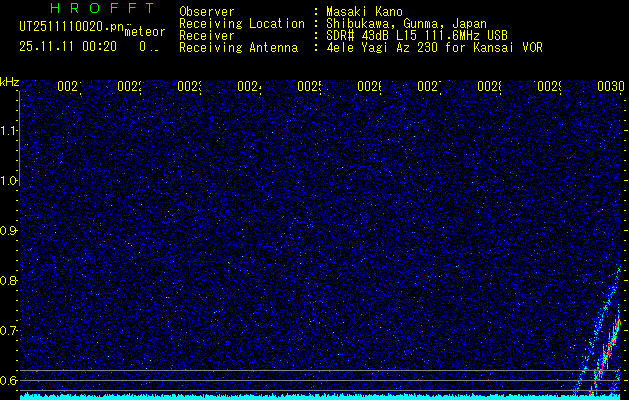The width and height of the screenshot is (629, 400).
Task: Click the 0.8 kHz frequency axis label
Action: pos(9,280)
